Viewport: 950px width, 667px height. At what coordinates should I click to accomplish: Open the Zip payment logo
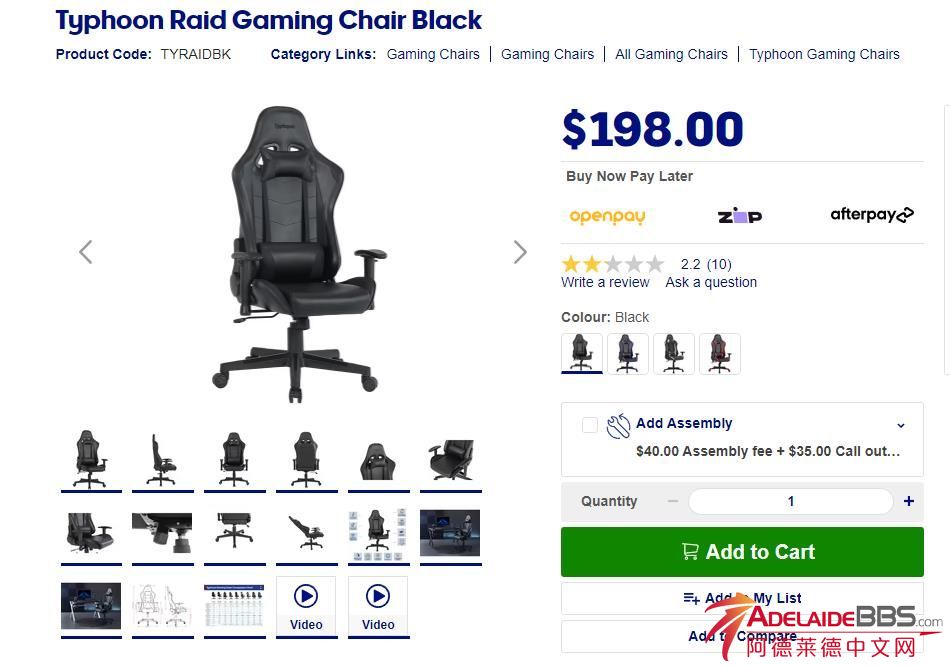[x=740, y=215]
